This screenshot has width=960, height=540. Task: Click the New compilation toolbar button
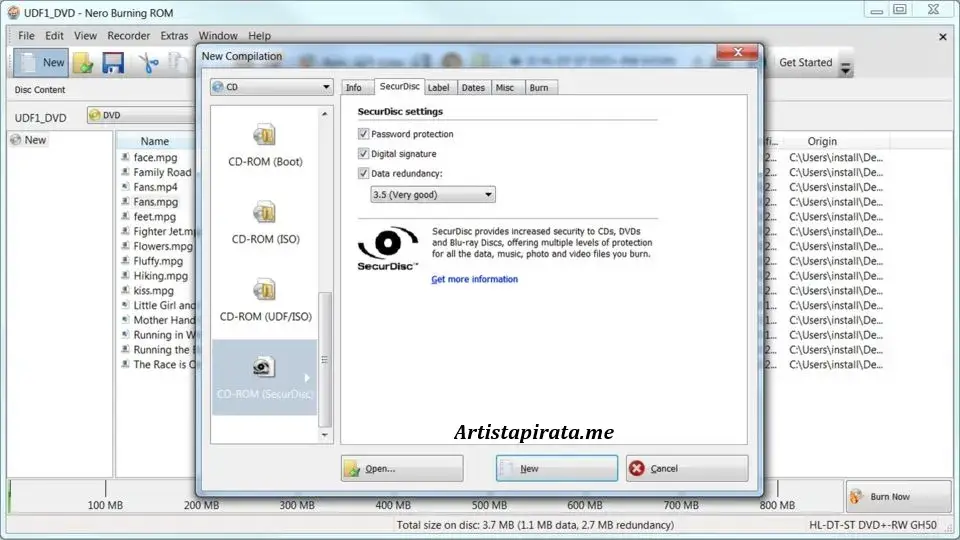point(41,63)
